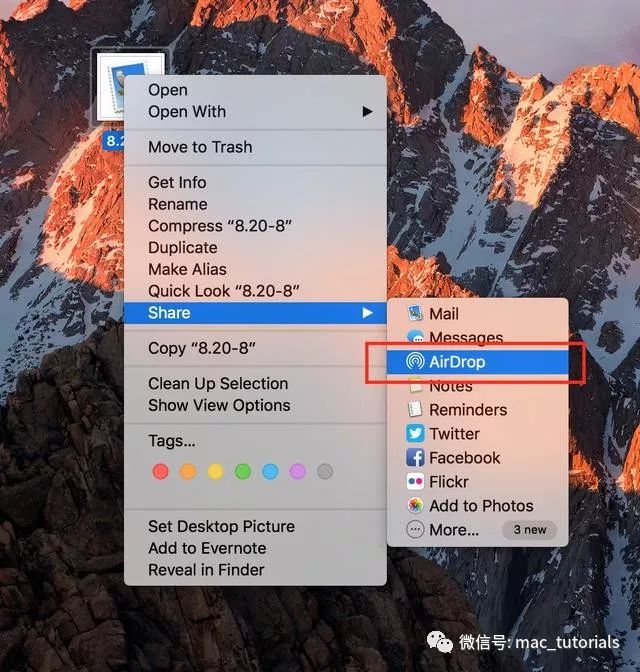Image resolution: width=640 pixels, height=672 pixels.
Task: Select the Flickr icon
Action: pyautogui.click(x=415, y=482)
